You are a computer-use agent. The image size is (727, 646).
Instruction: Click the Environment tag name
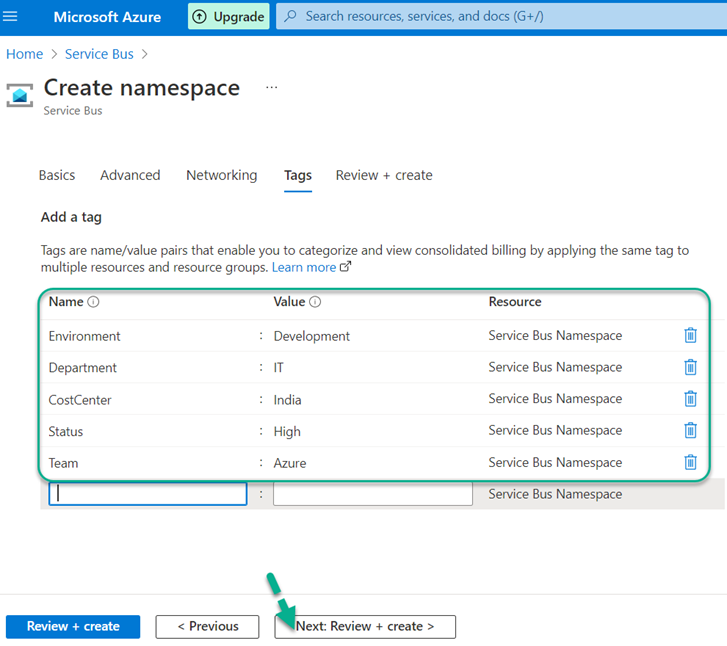pyautogui.click(x=84, y=336)
